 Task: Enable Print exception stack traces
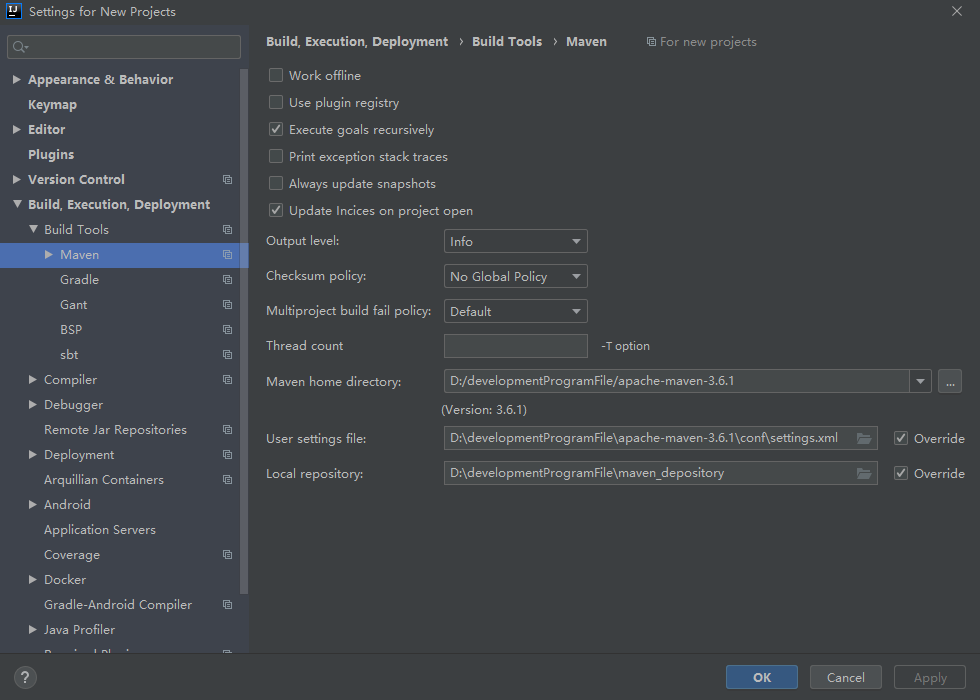point(276,156)
